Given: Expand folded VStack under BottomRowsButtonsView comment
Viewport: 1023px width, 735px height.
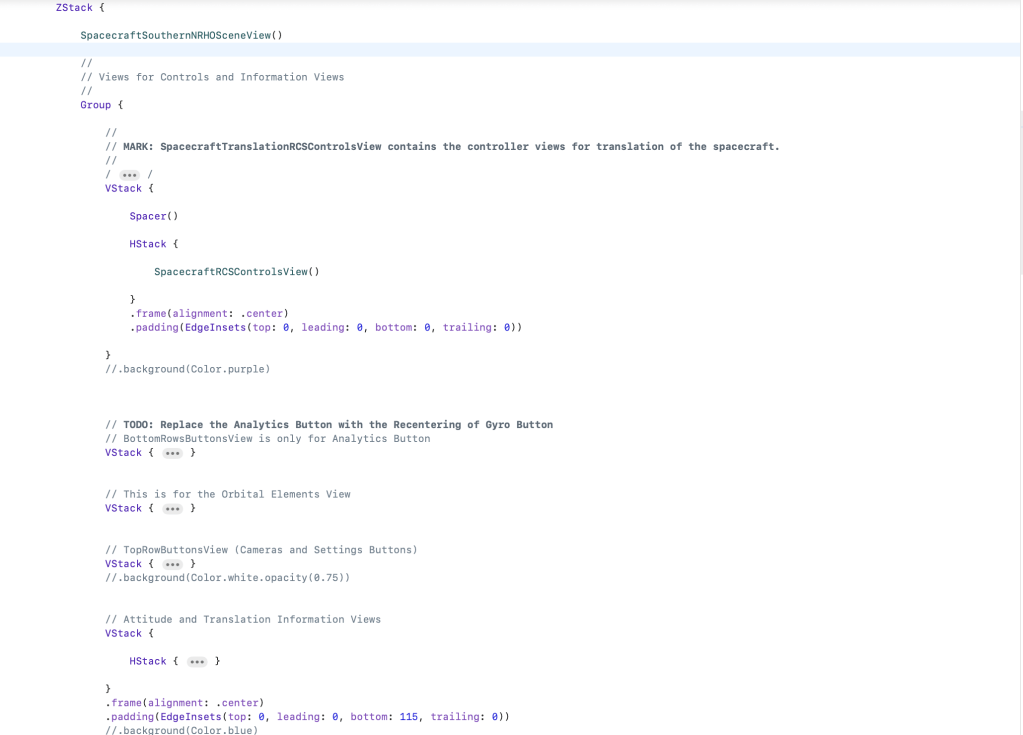Looking at the screenshot, I should [173, 453].
